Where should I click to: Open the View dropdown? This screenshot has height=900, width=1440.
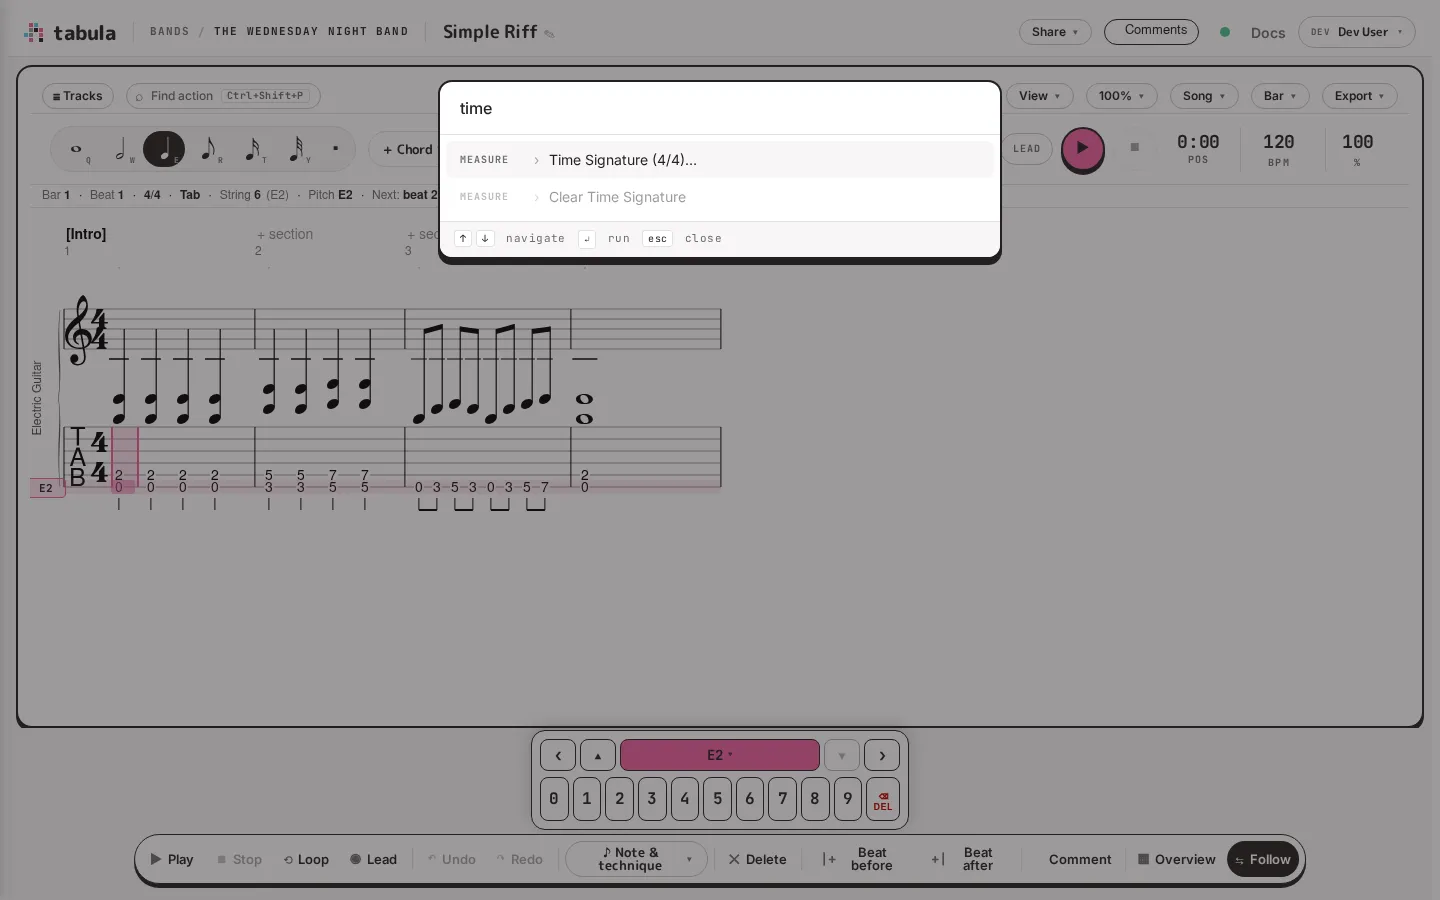tap(1039, 96)
